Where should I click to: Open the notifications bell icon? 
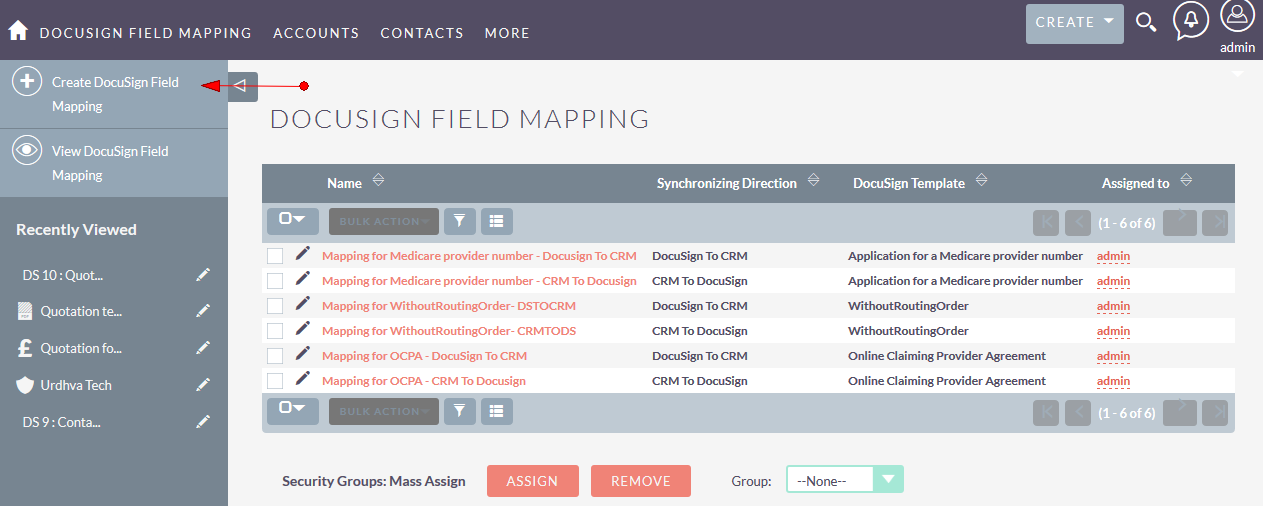1190,20
